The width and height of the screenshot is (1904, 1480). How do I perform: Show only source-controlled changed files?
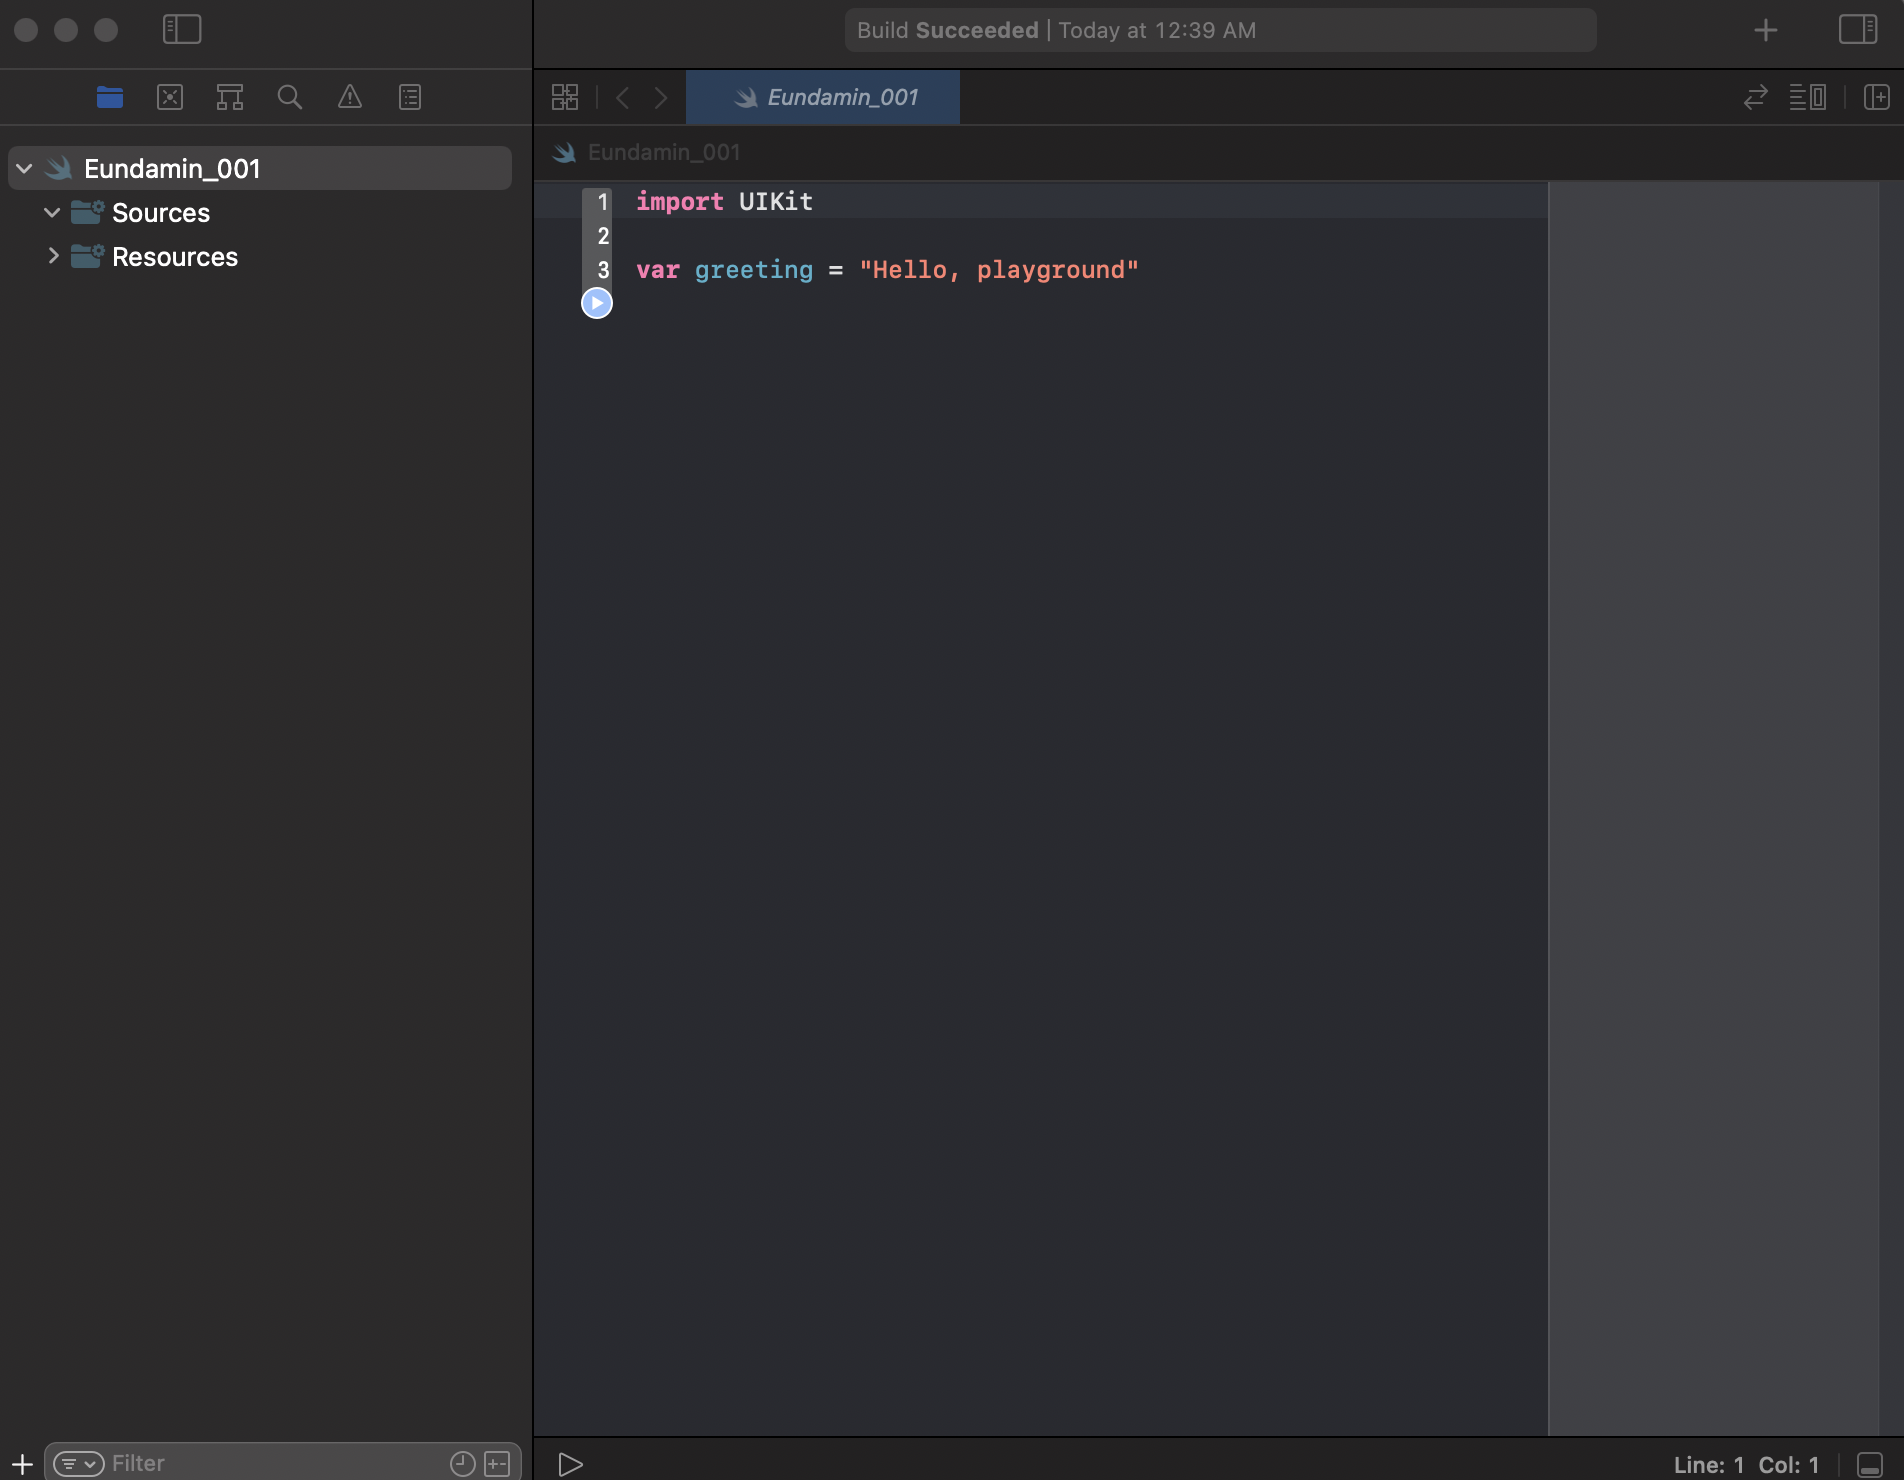497,1464
